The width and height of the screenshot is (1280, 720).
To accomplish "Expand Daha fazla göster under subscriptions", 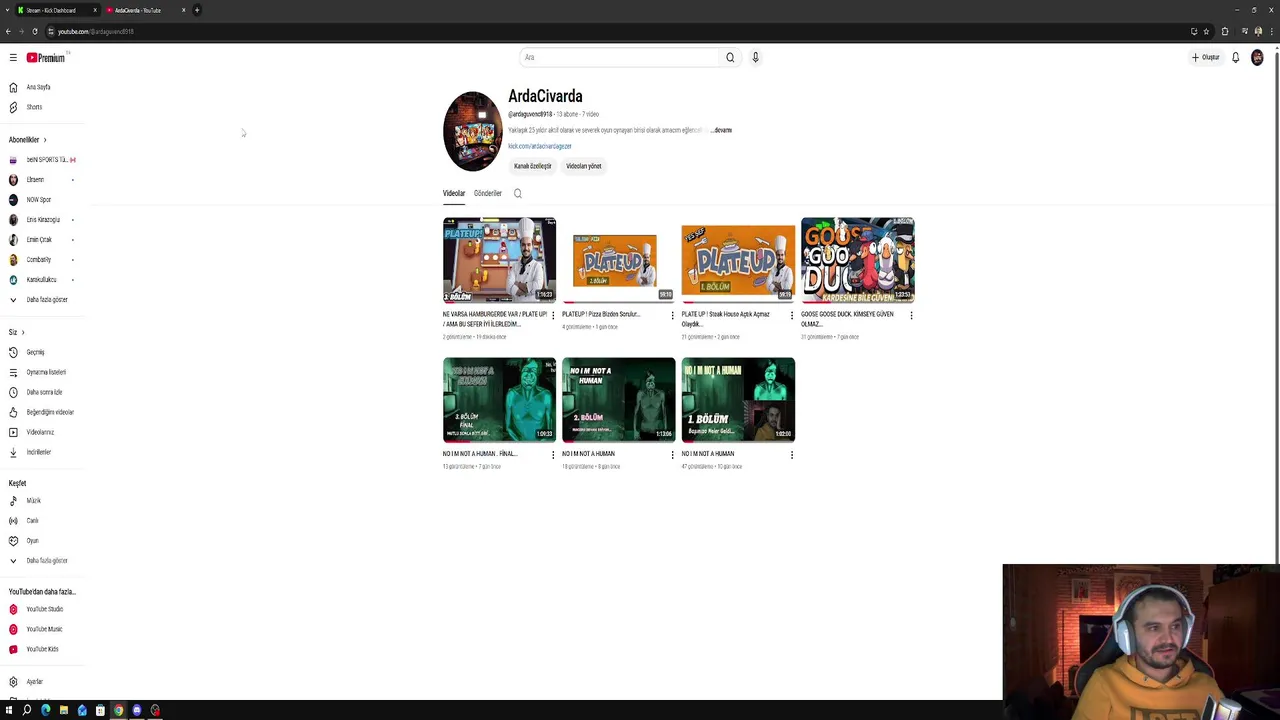I will (x=46, y=300).
